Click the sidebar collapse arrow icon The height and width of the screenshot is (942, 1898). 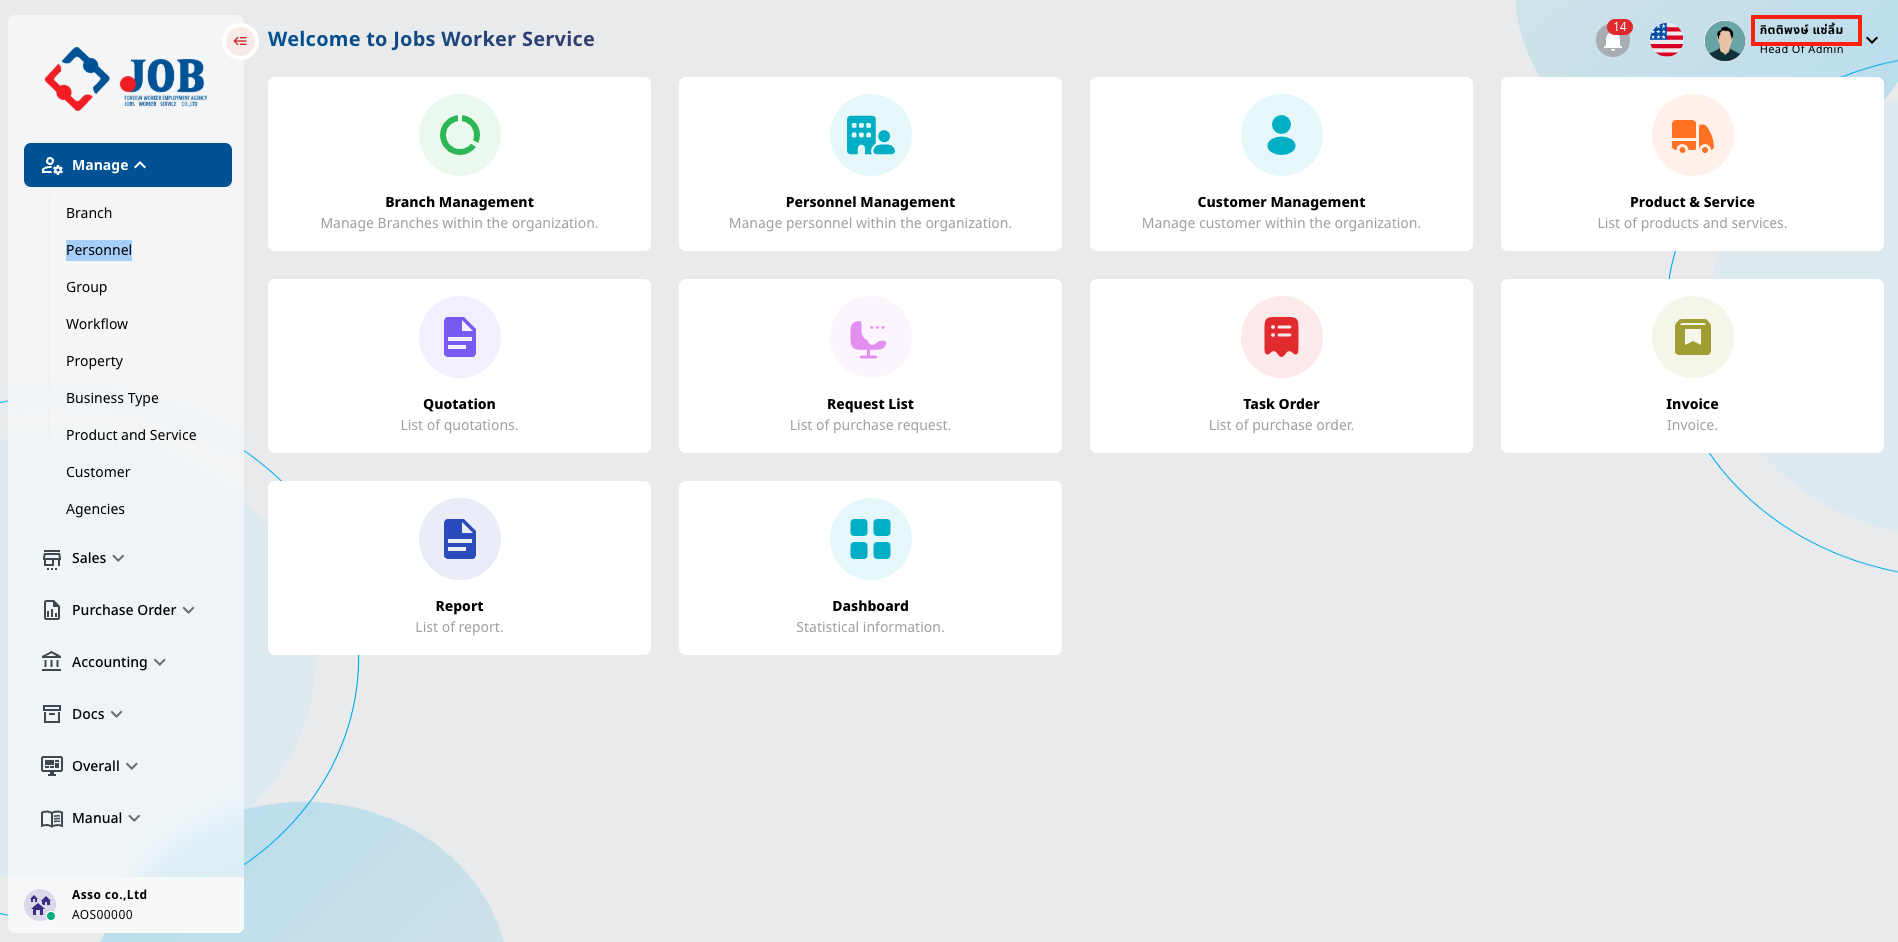[x=240, y=41]
